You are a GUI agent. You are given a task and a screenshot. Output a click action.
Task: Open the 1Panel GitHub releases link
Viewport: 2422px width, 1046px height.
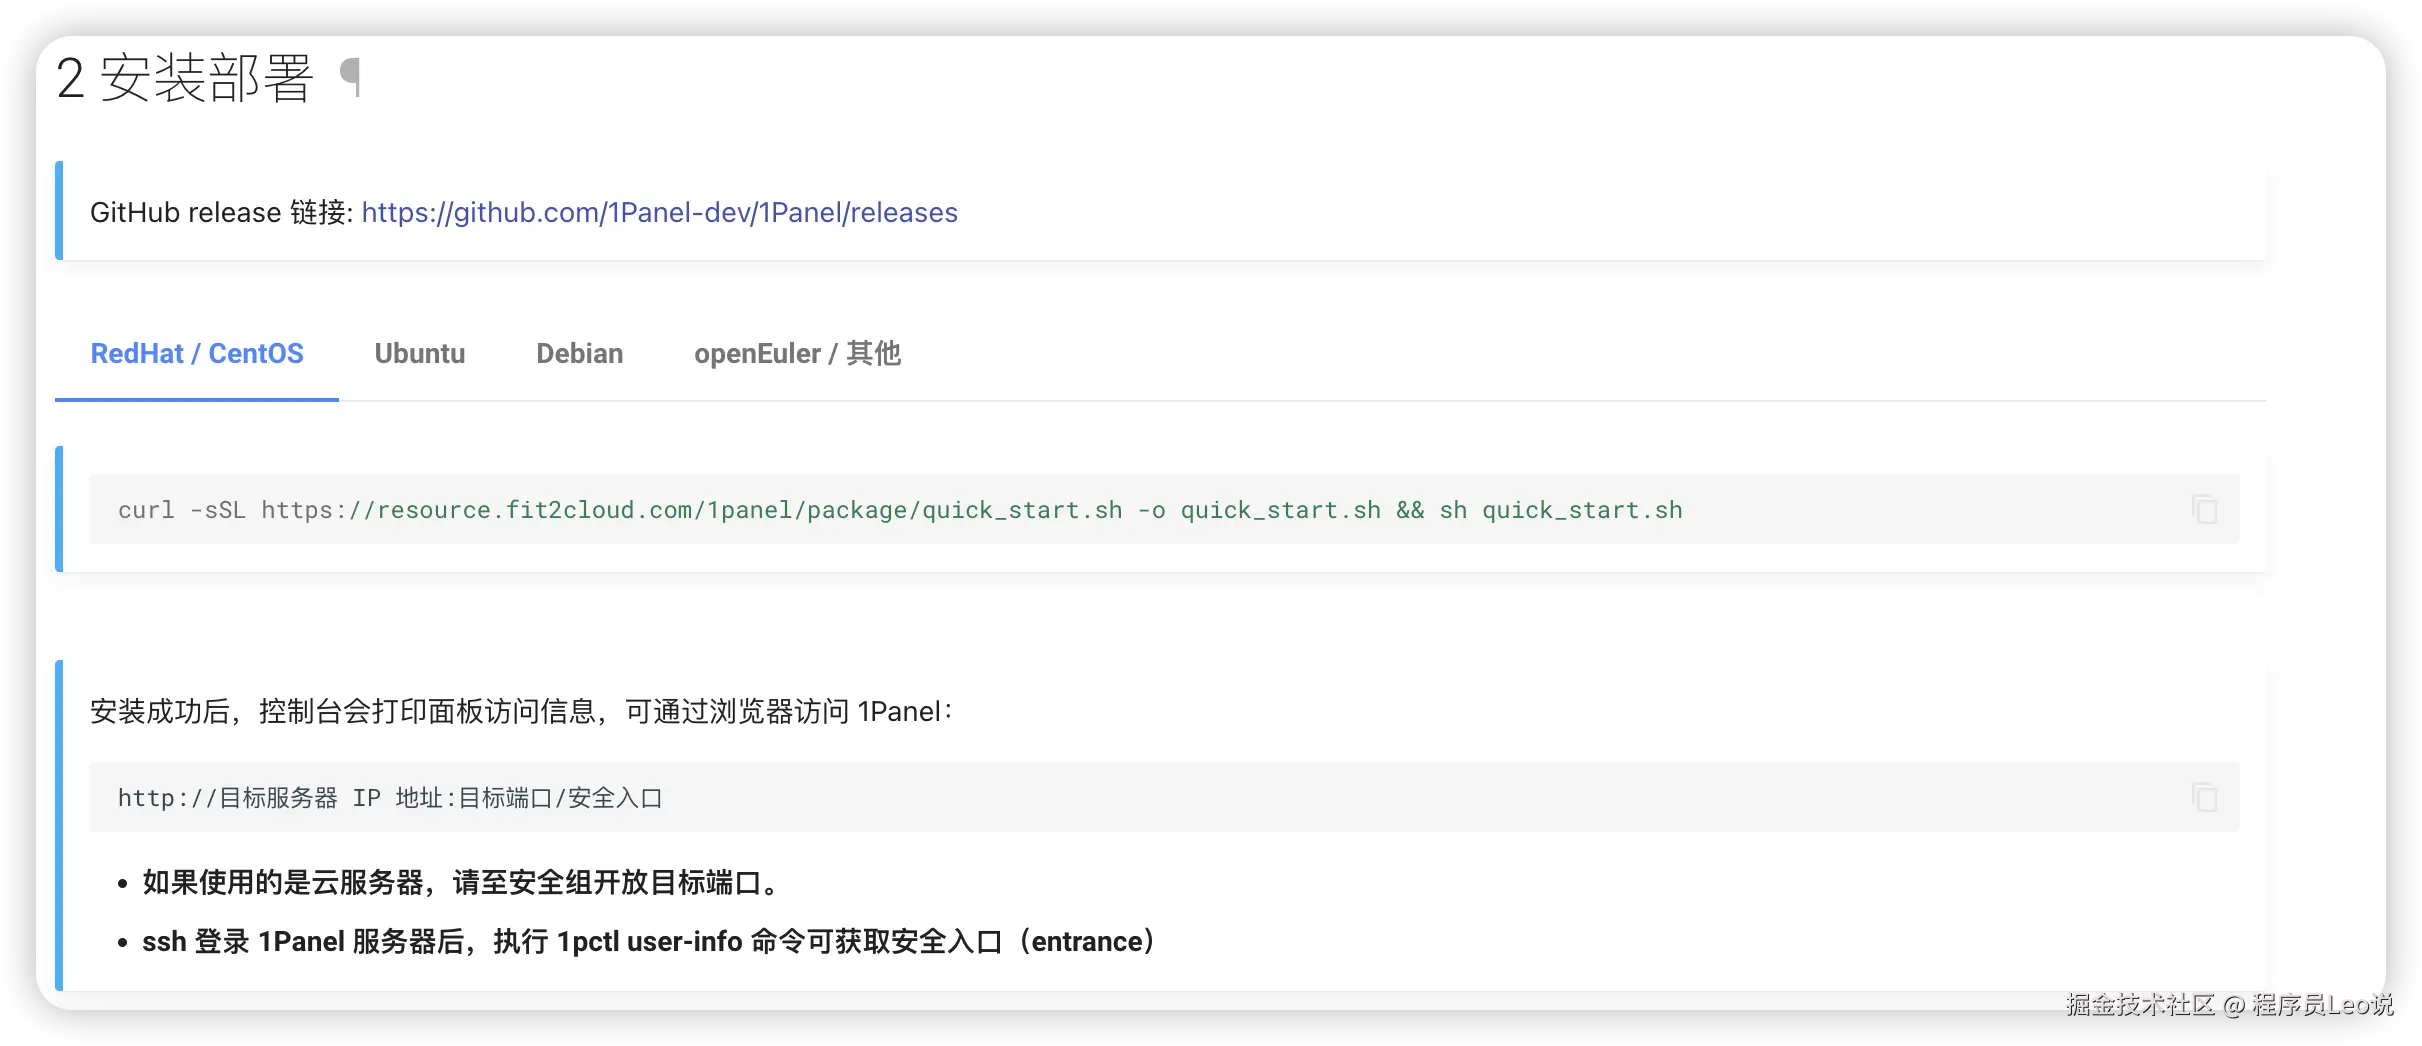pyautogui.click(x=659, y=212)
